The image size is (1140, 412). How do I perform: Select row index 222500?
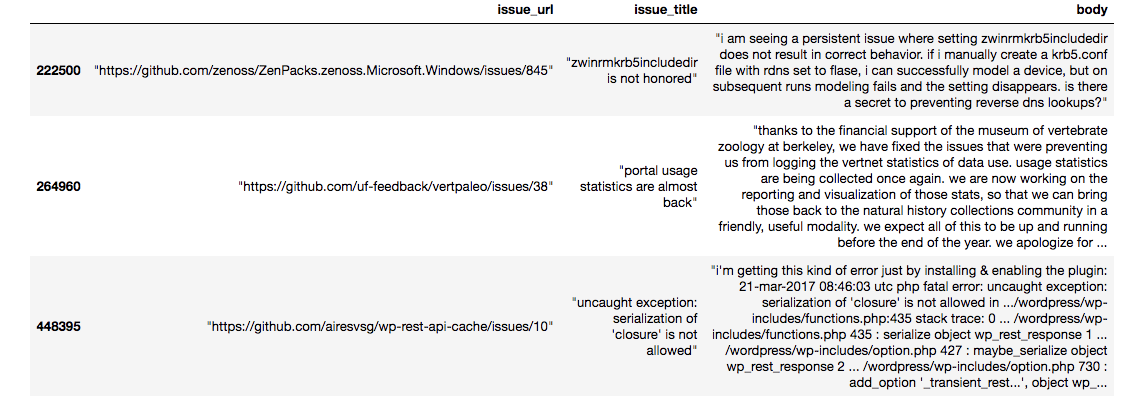58,70
